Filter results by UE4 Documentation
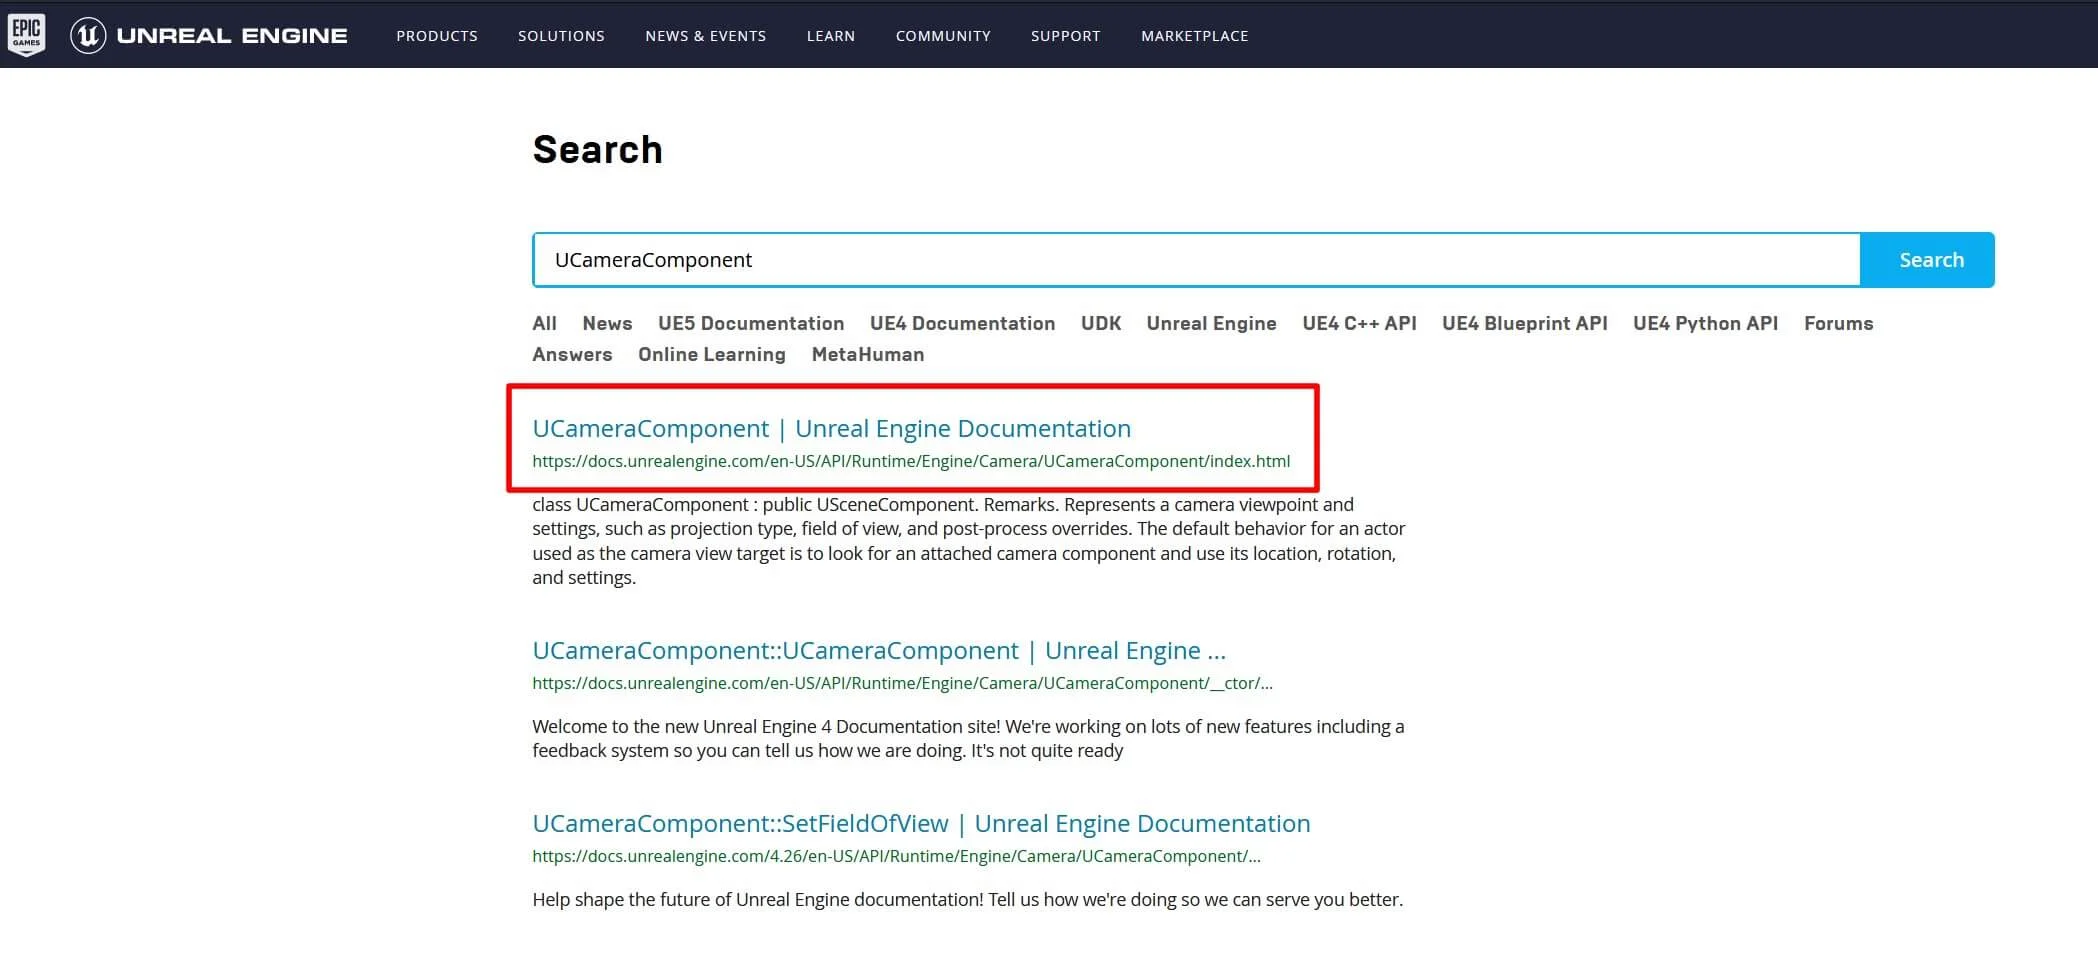2098x955 pixels. click(x=962, y=323)
